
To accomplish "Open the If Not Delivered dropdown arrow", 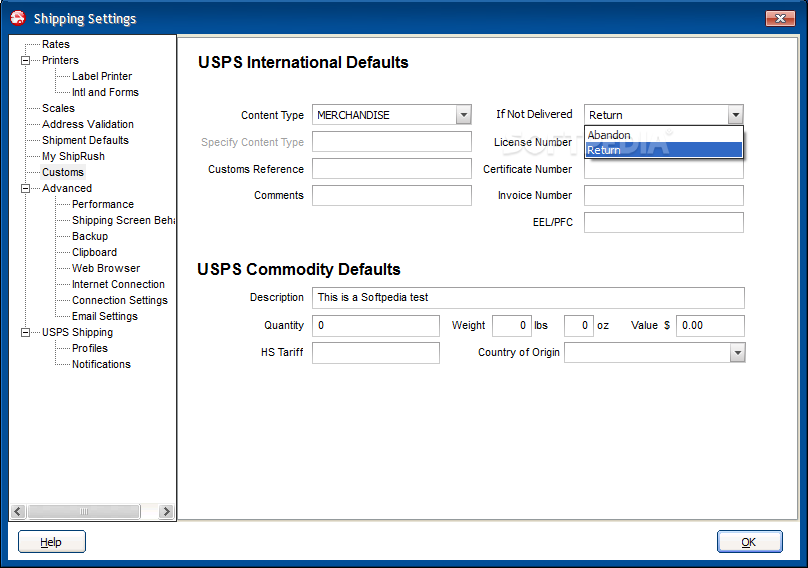I will (x=735, y=114).
